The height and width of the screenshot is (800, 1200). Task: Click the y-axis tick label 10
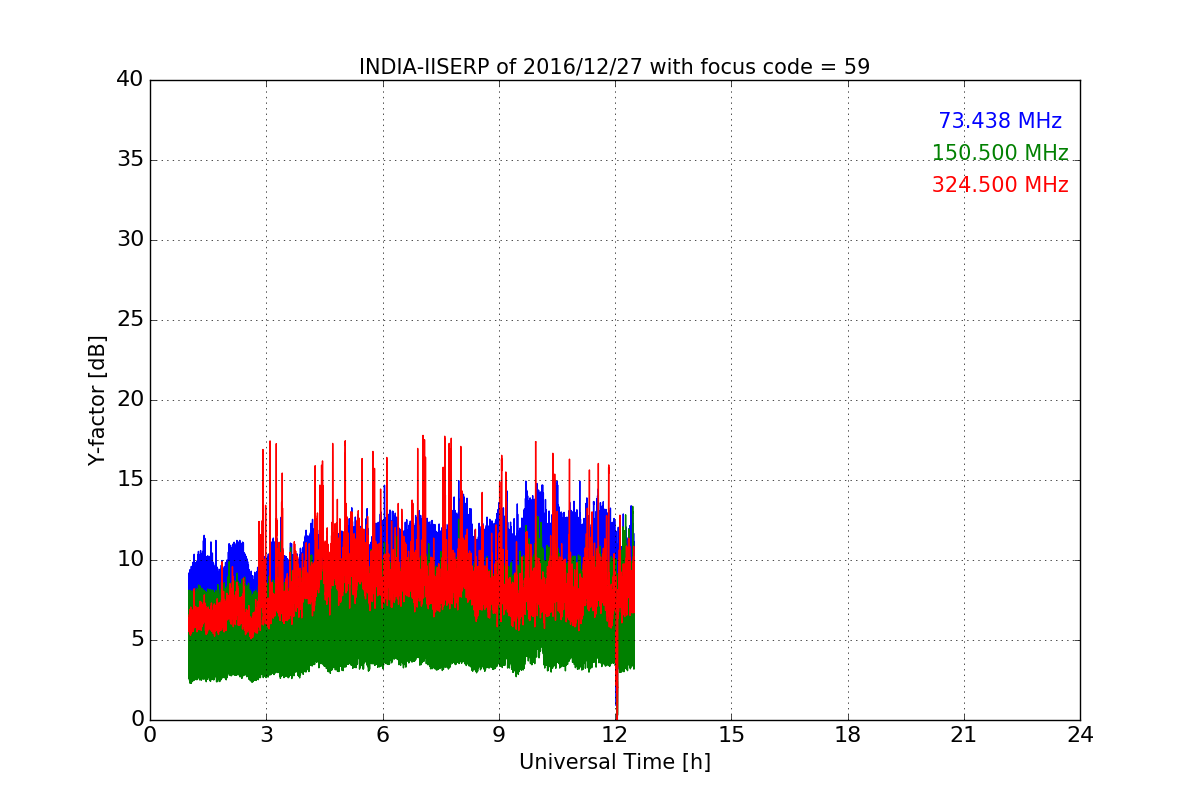tap(130, 560)
